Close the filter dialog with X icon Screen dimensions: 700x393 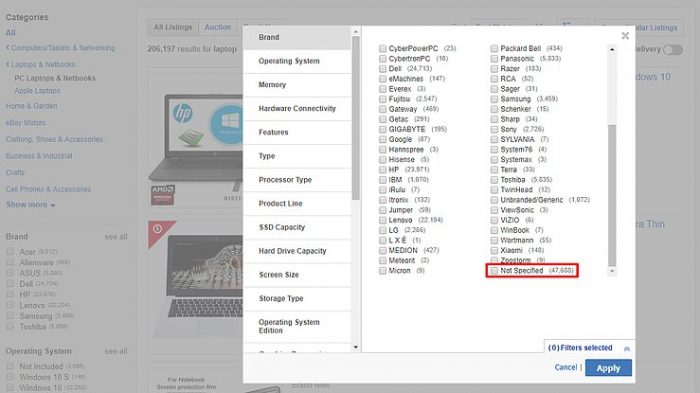[x=625, y=36]
